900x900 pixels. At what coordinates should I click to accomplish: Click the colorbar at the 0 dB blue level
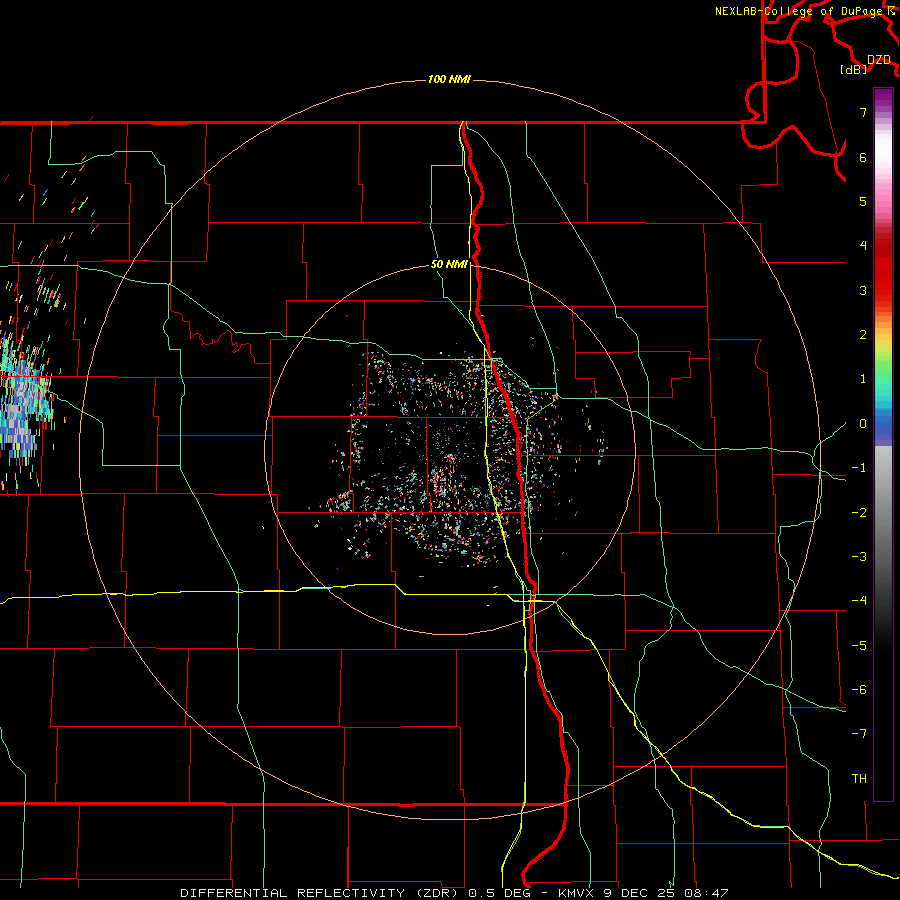[883, 424]
